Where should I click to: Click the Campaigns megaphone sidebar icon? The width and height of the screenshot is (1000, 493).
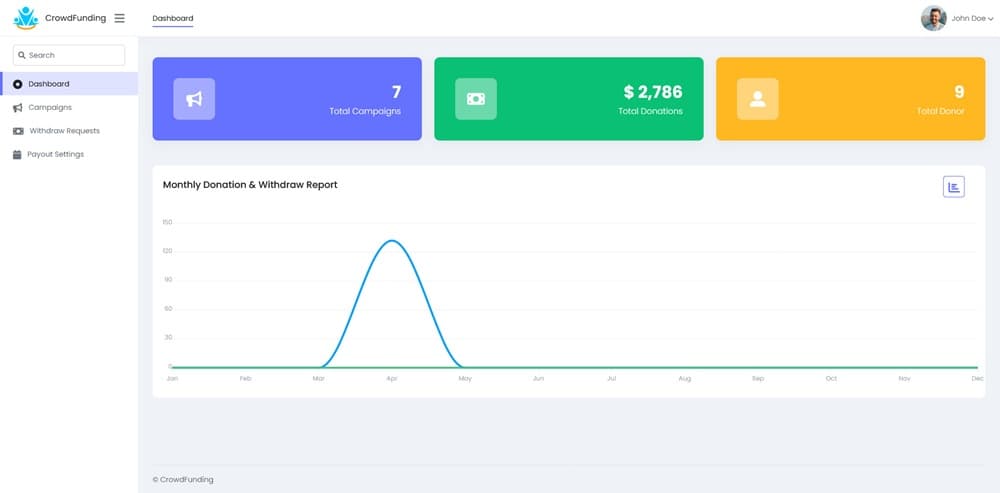click(17, 108)
